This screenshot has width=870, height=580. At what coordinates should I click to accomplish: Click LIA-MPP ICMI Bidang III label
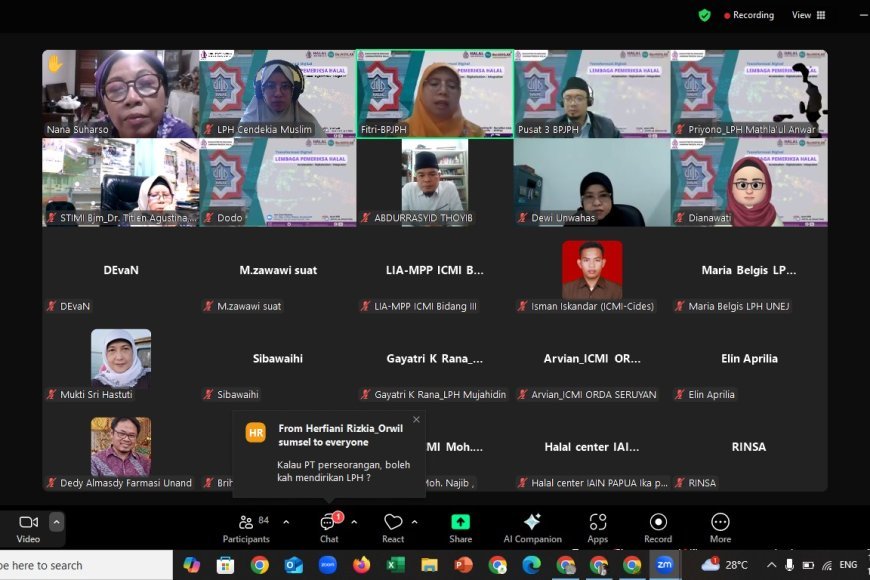pyautogui.click(x=425, y=306)
